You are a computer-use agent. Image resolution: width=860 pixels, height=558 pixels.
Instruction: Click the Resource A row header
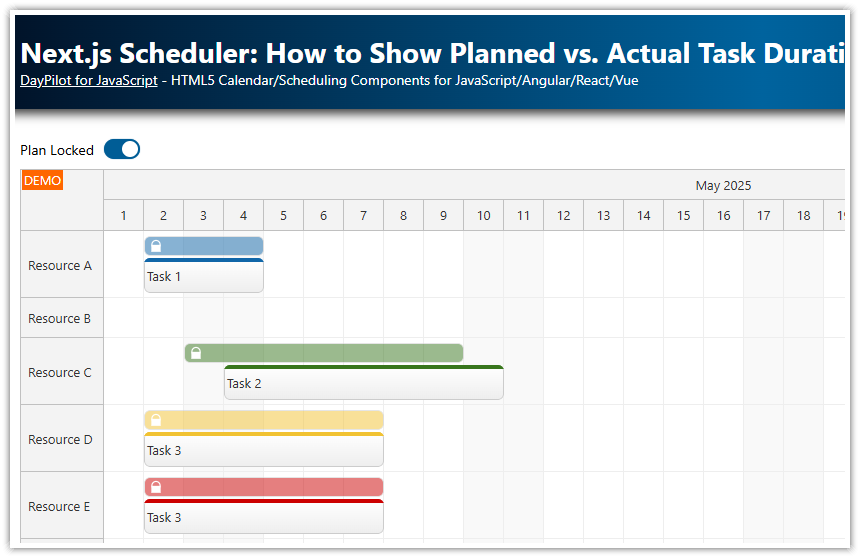[61, 265]
